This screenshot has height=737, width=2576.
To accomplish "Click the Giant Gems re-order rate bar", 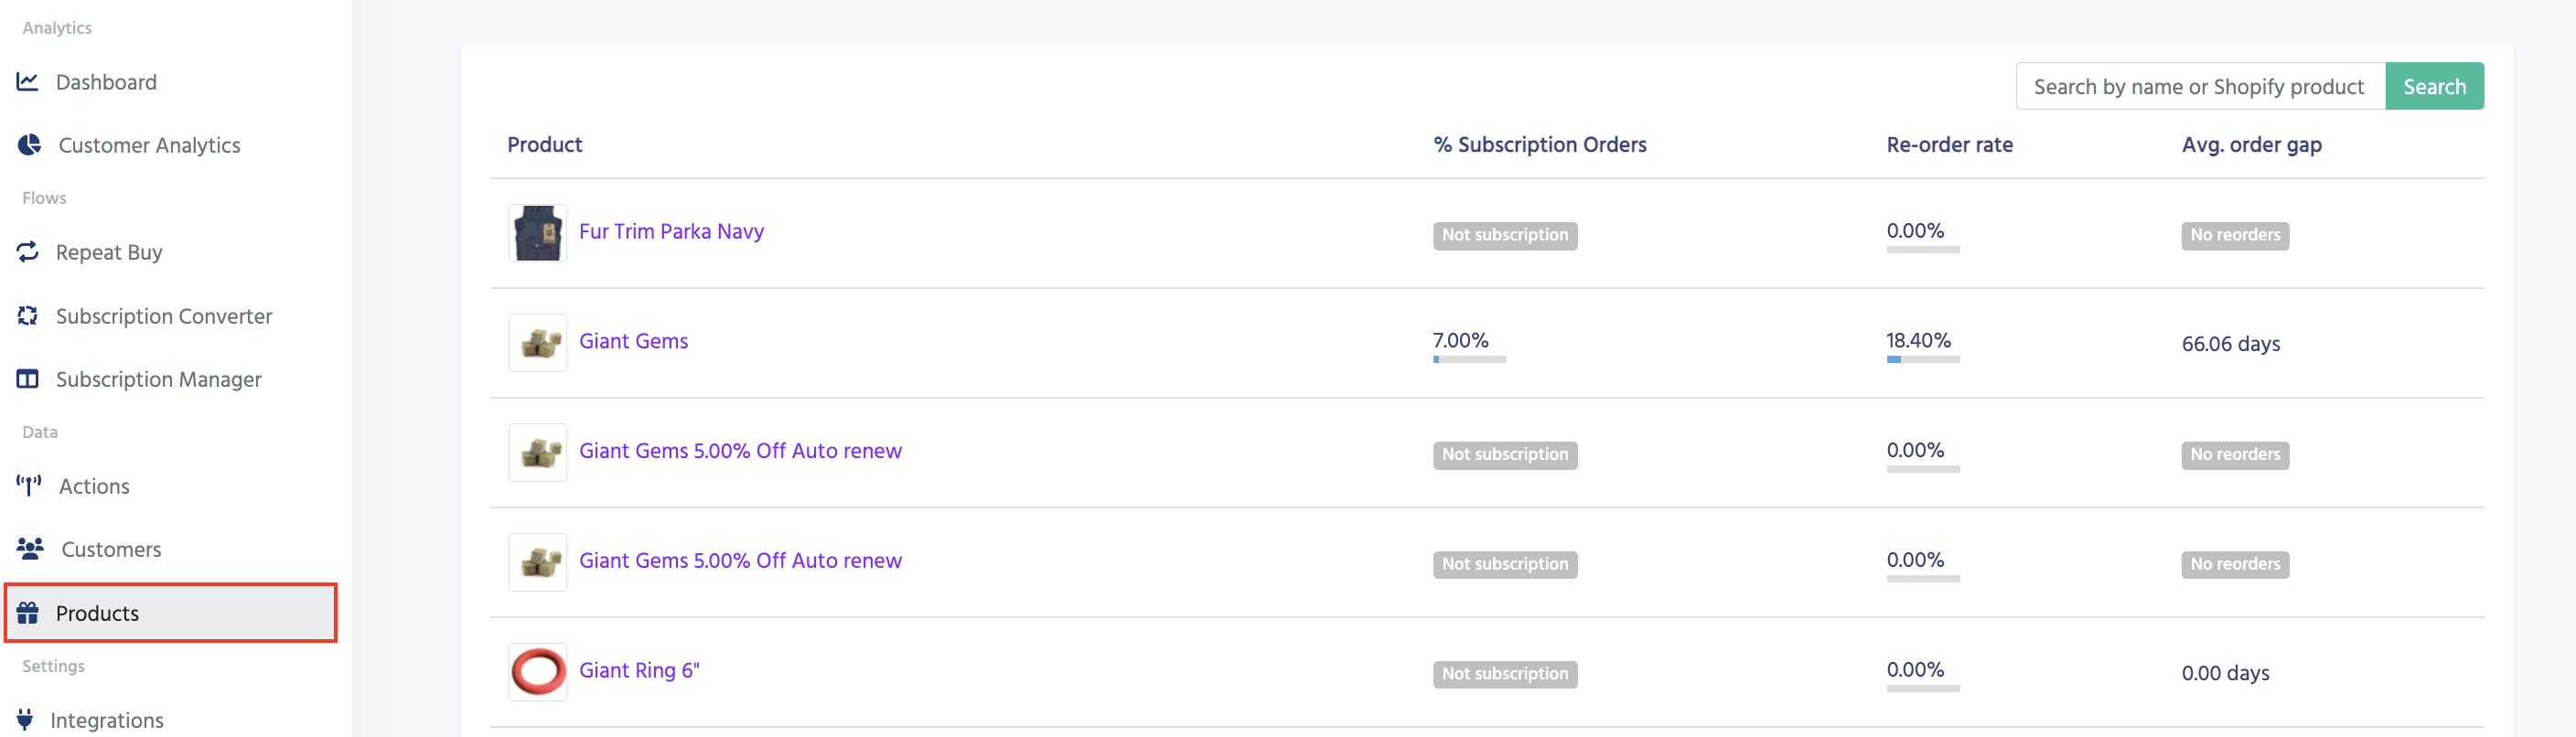I will (1922, 359).
